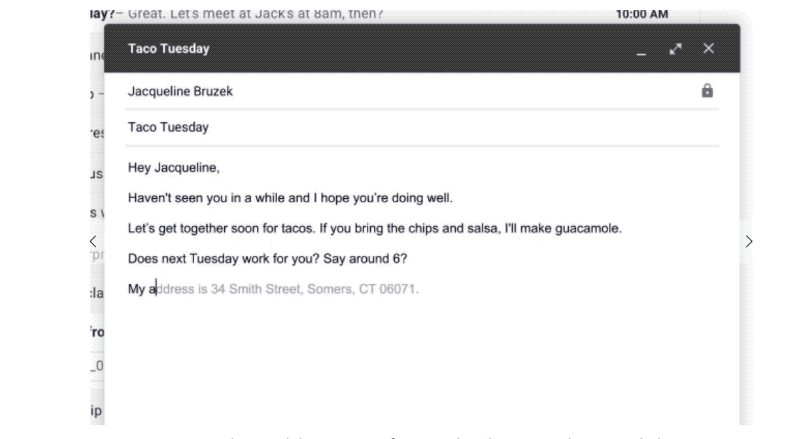Click the Taco Tuesday subject field

point(168,127)
